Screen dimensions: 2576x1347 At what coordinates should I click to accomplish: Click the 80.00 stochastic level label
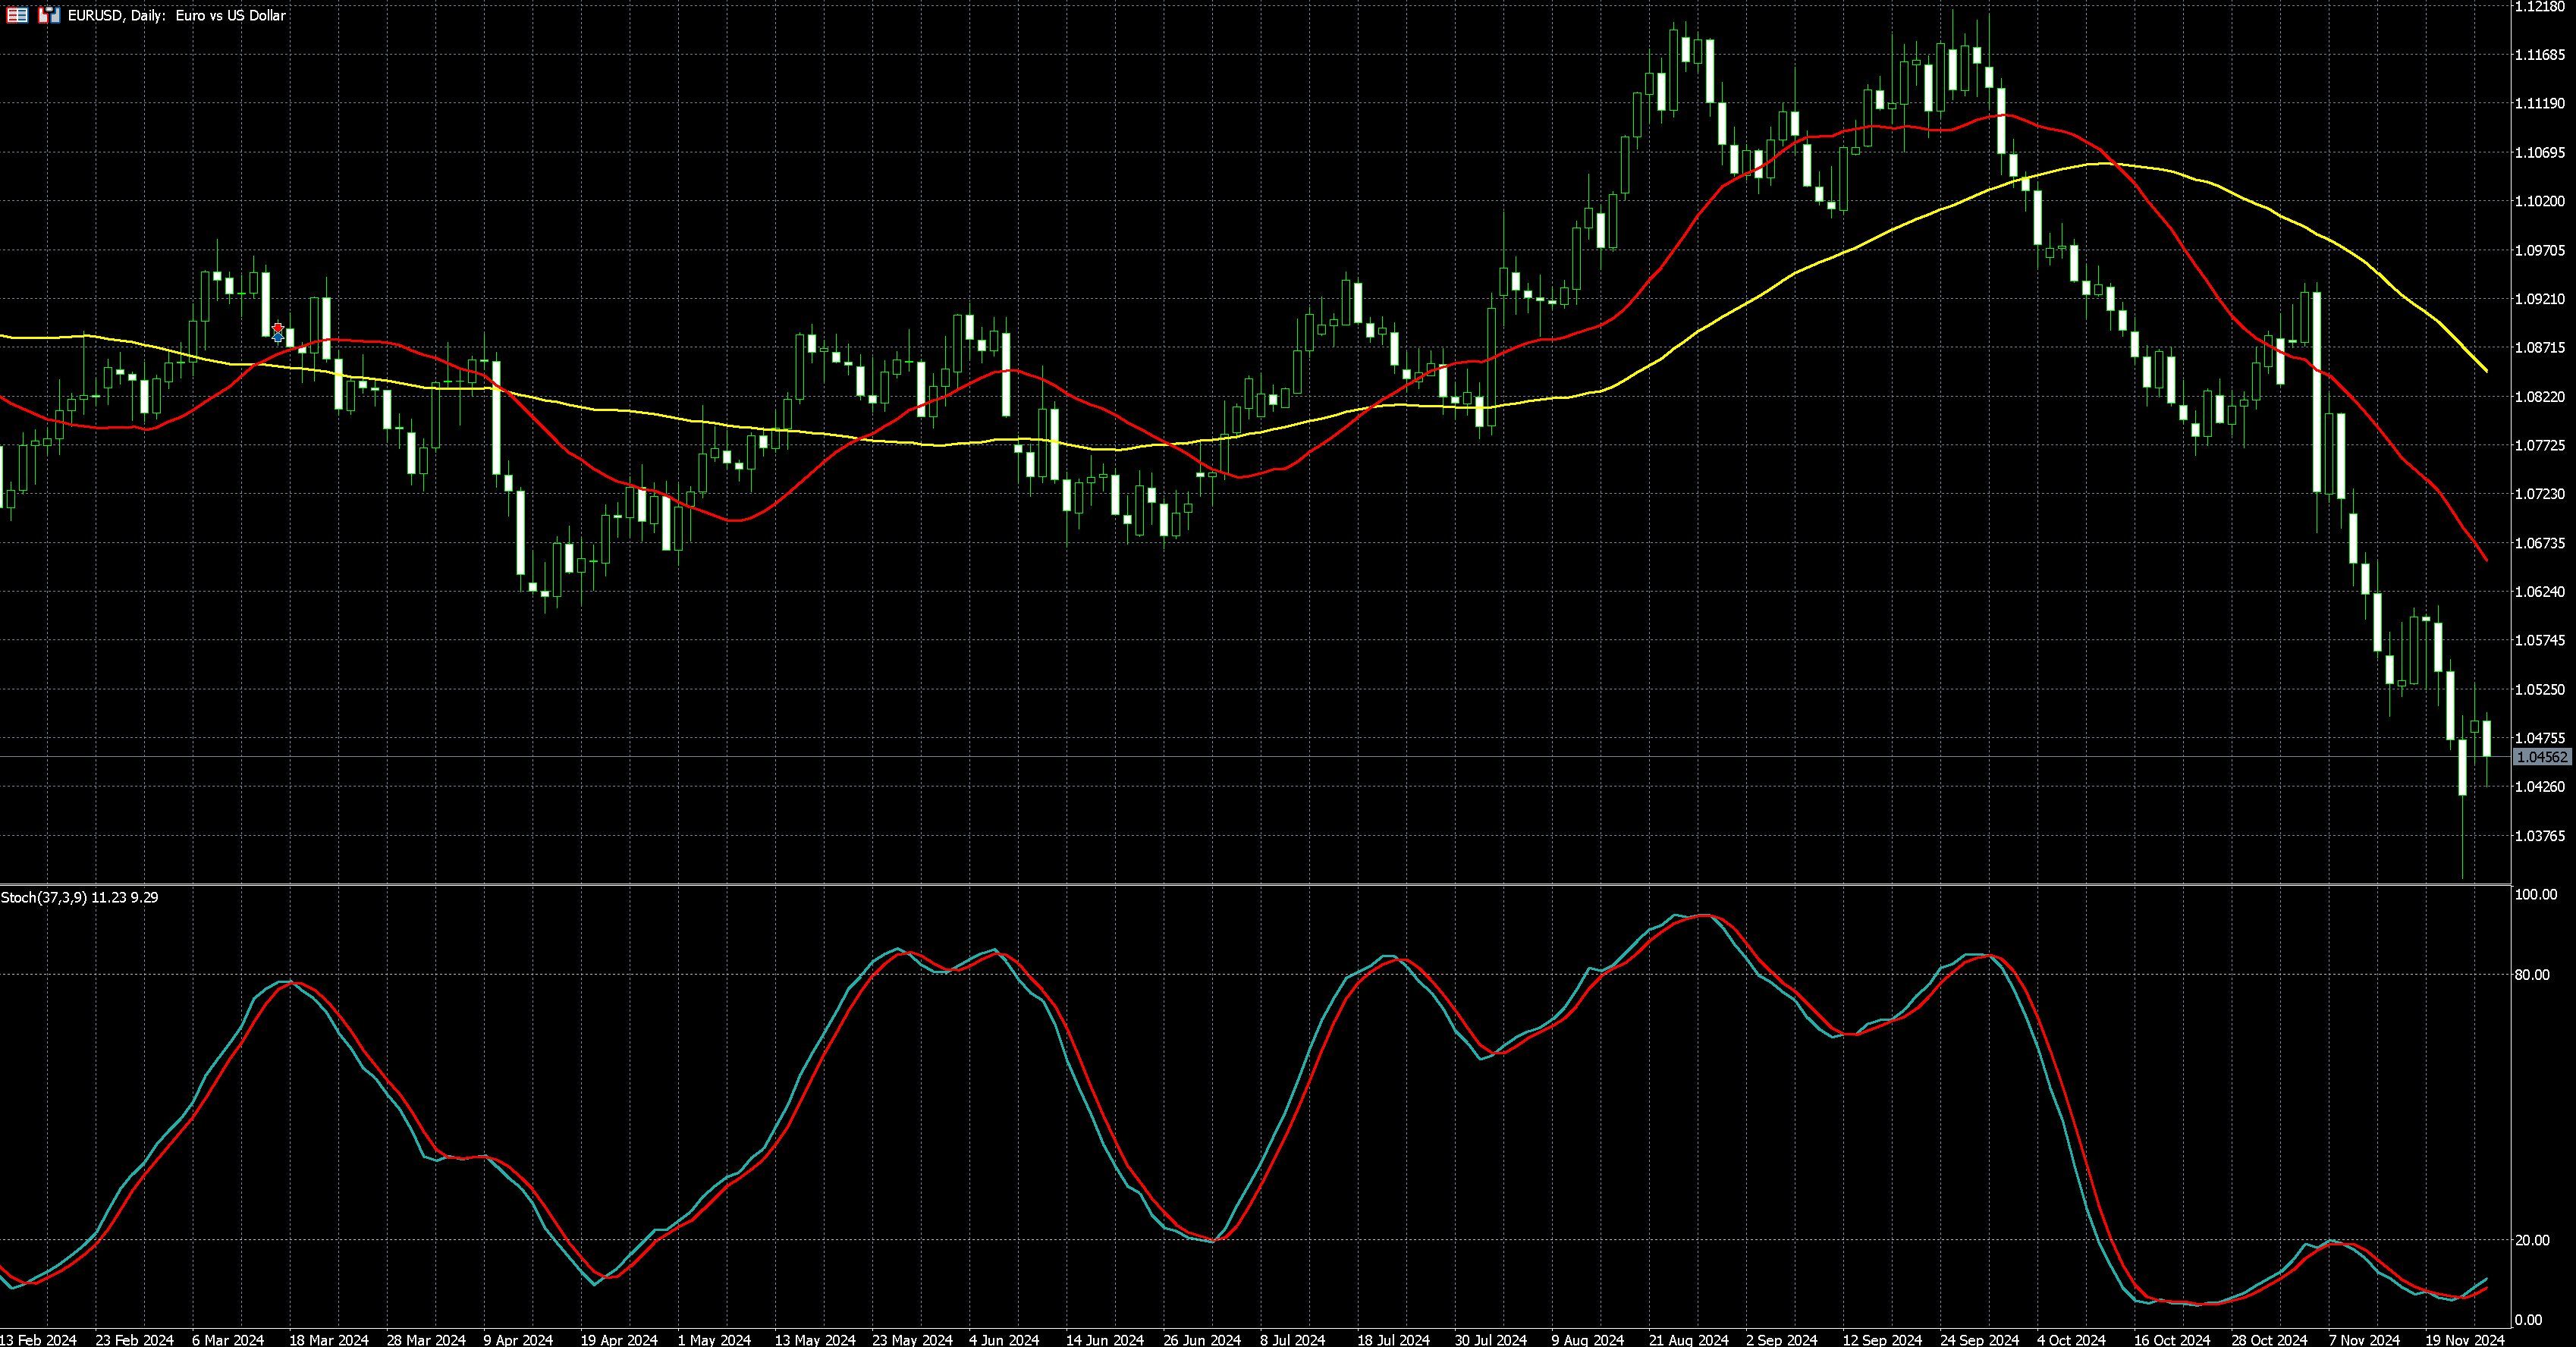[2532, 974]
